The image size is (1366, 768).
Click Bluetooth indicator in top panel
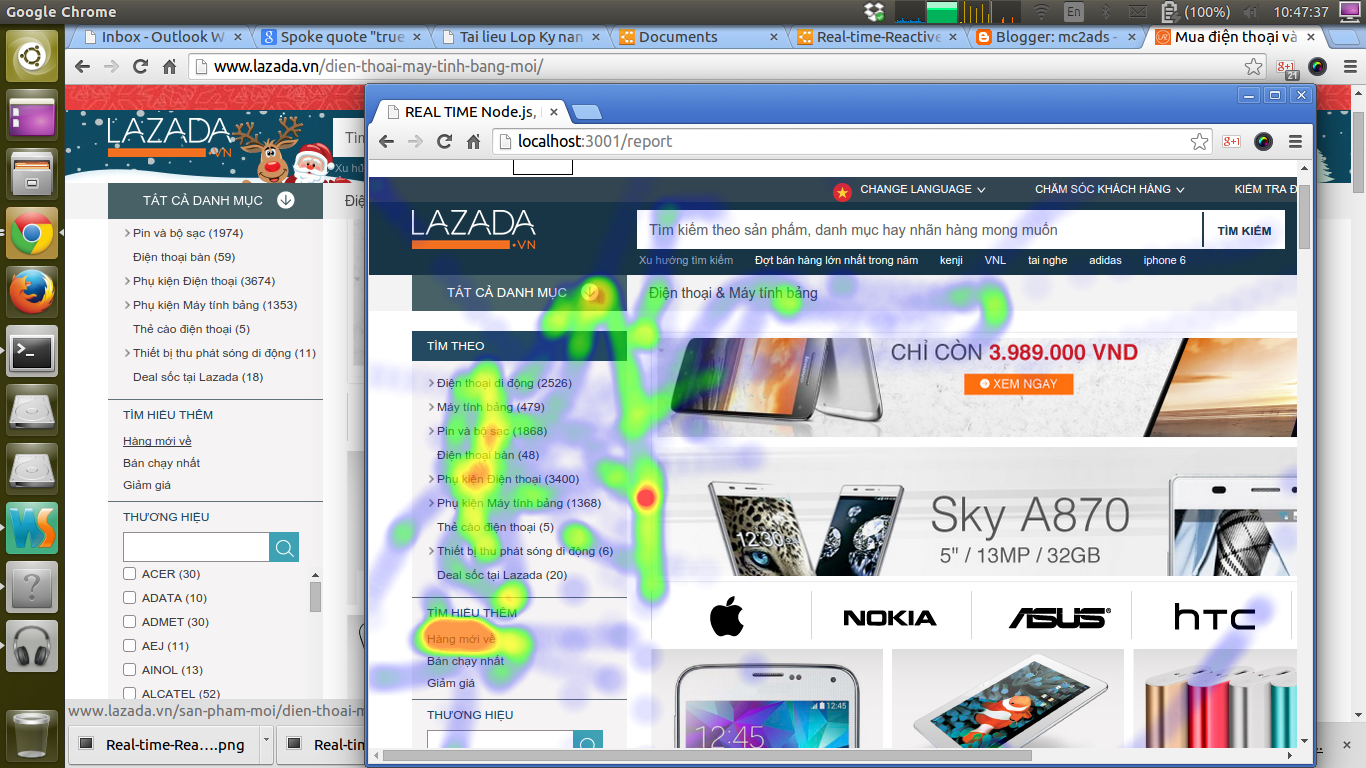pos(1106,12)
